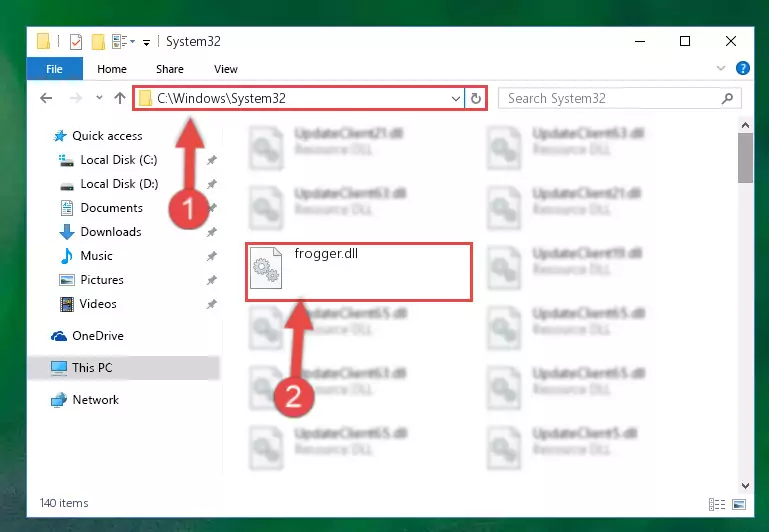Go up one folder level

(120, 98)
